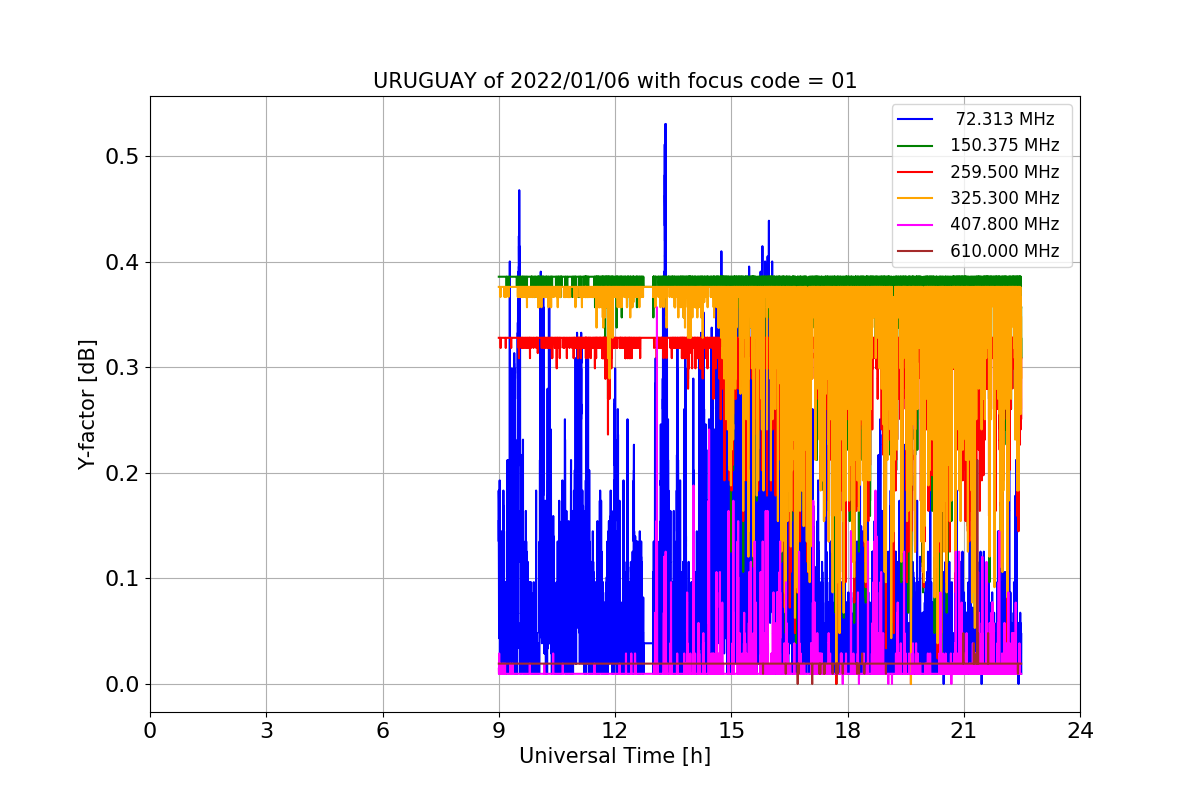Click the x-axis tick label 12

(x=615, y=731)
